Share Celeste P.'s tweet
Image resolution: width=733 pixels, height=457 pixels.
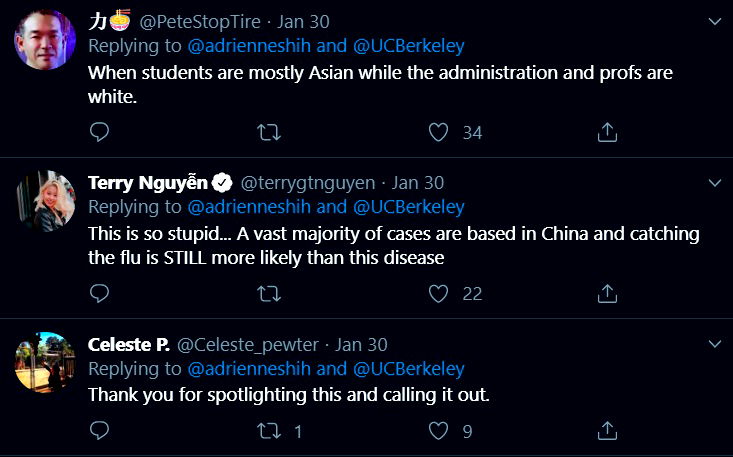[x=607, y=431]
